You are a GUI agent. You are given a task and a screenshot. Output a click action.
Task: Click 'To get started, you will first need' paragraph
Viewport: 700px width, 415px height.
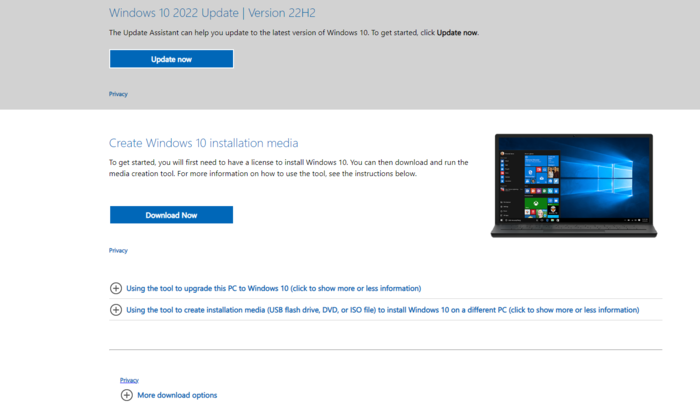click(288, 168)
